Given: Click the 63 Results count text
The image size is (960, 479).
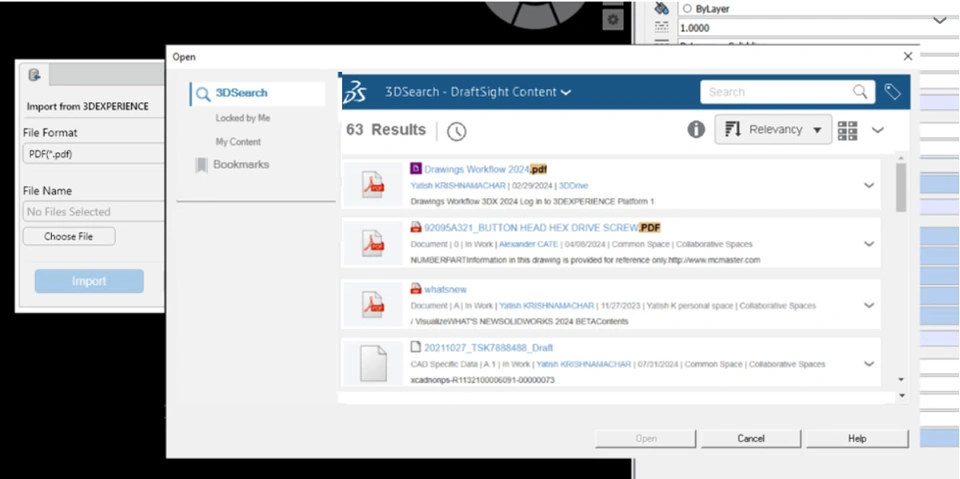Looking at the screenshot, I should tap(386, 130).
